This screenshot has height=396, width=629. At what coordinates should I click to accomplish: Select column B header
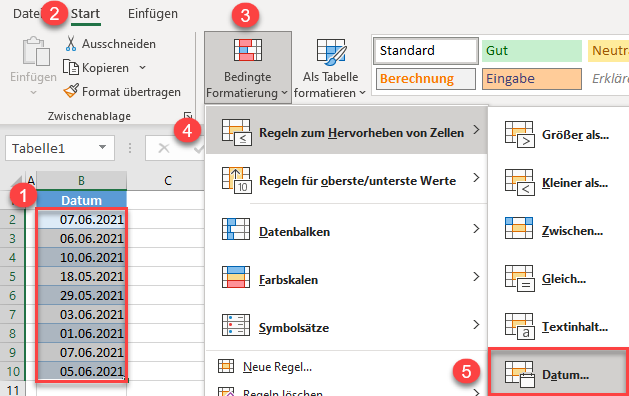coord(81,181)
